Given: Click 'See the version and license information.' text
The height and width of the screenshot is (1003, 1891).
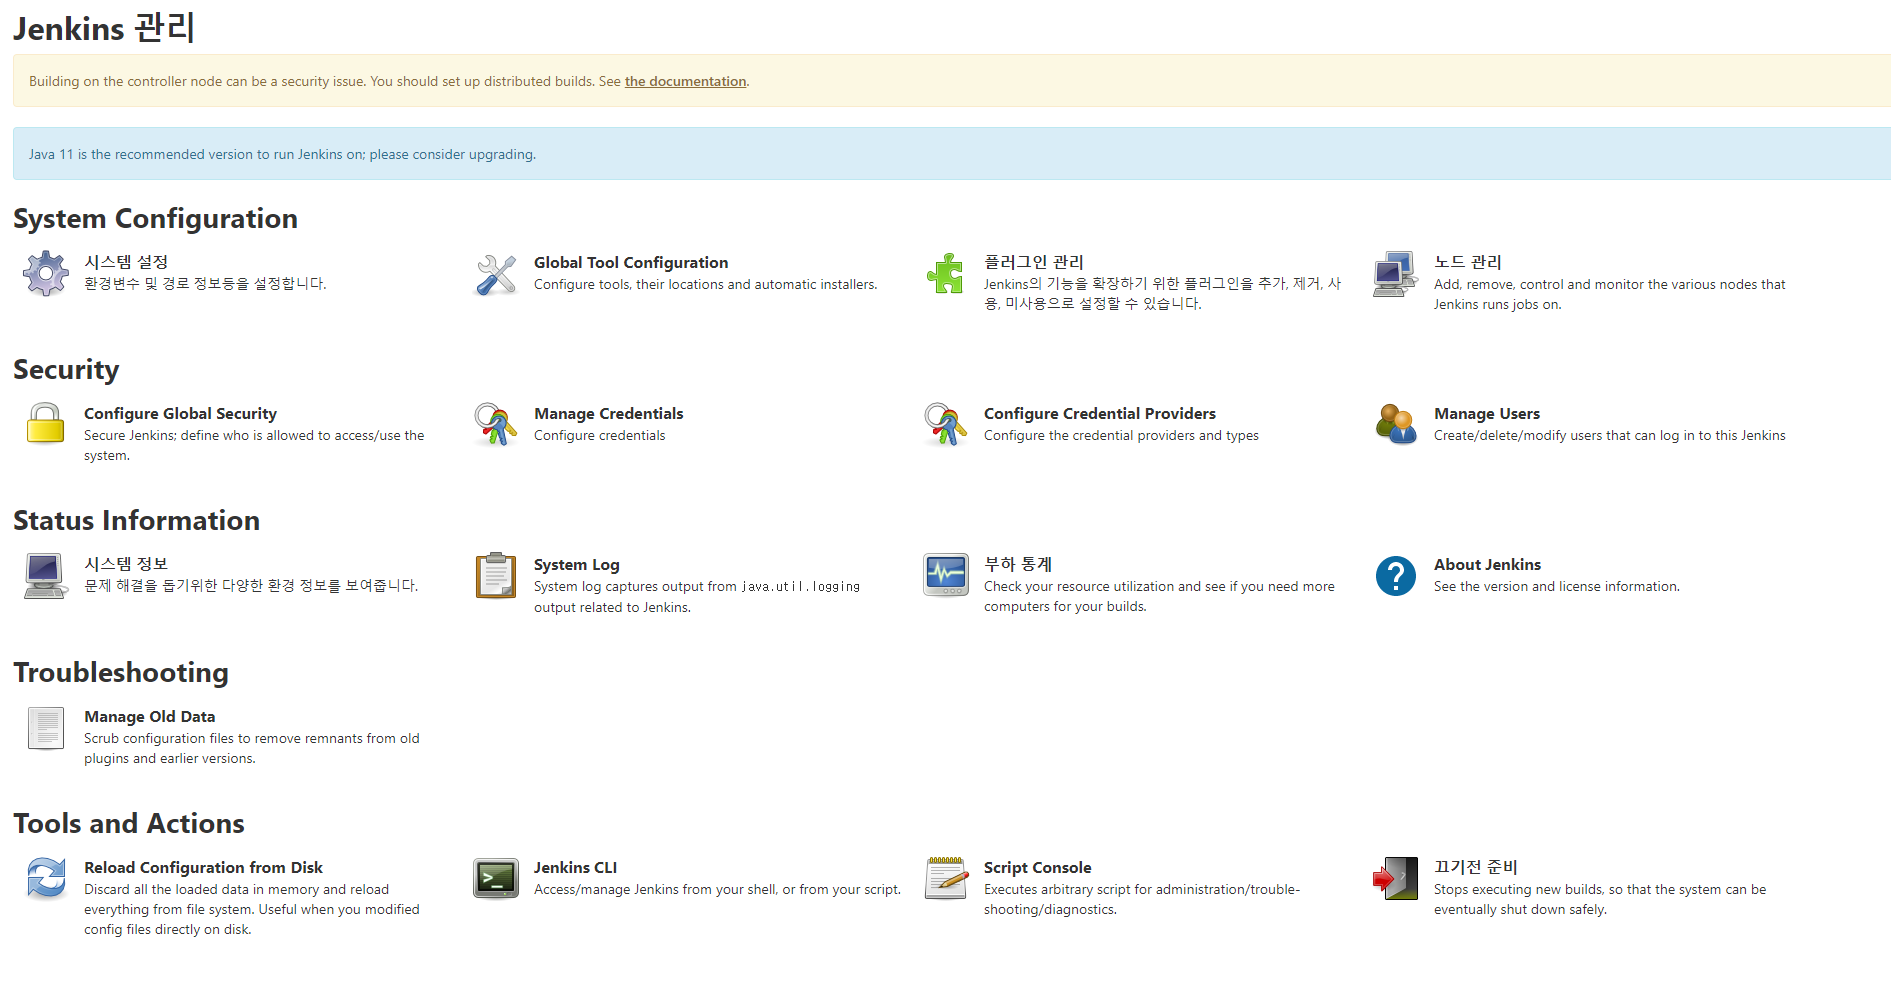Looking at the screenshot, I should pyautogui.click(x=1557, y=587).
